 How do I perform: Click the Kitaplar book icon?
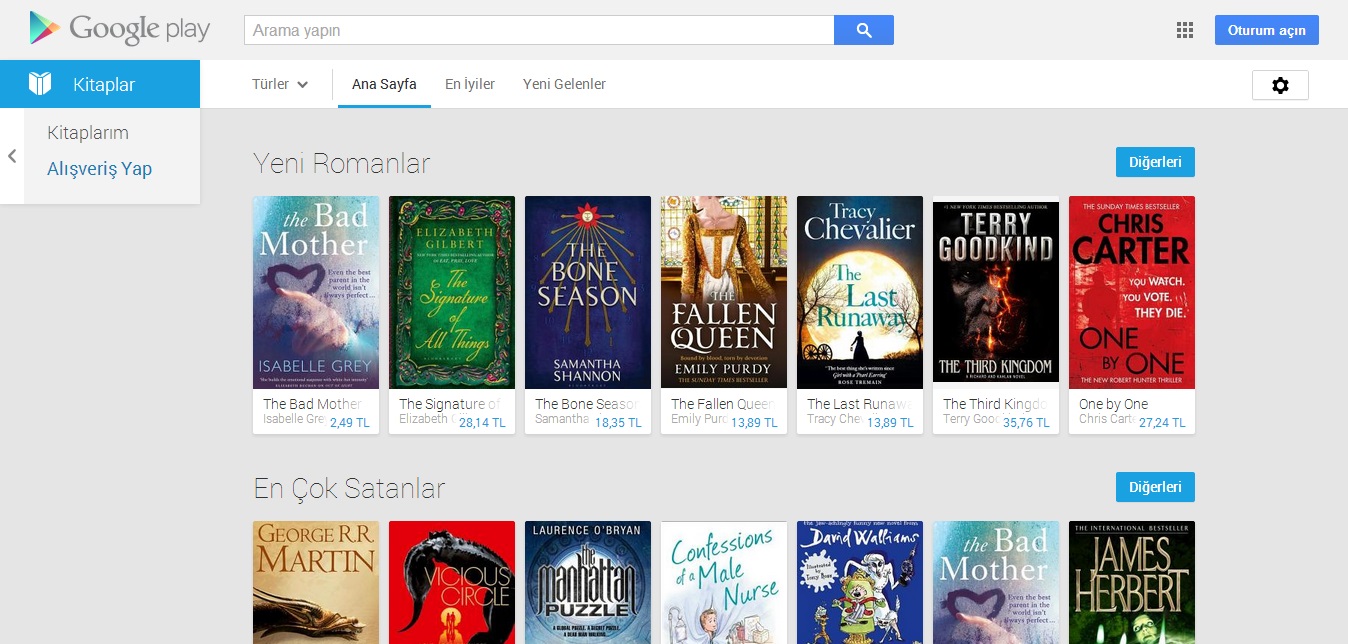(39, 84)
